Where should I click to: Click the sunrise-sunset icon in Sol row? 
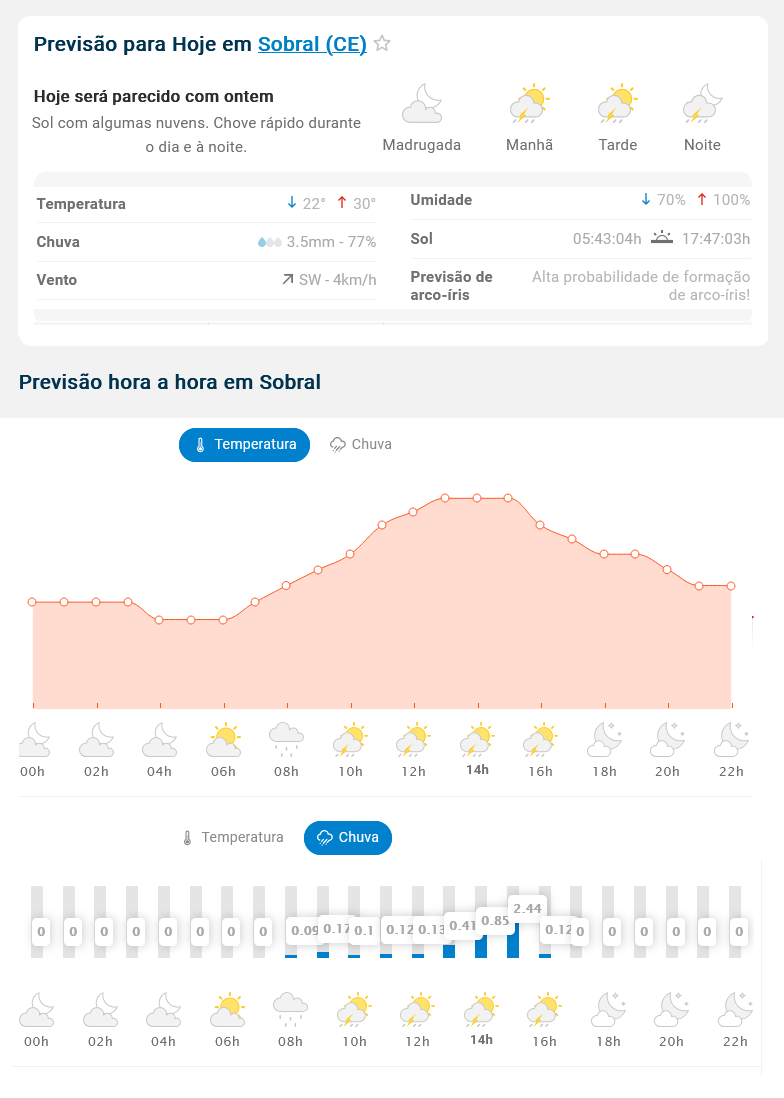(662, 238)
